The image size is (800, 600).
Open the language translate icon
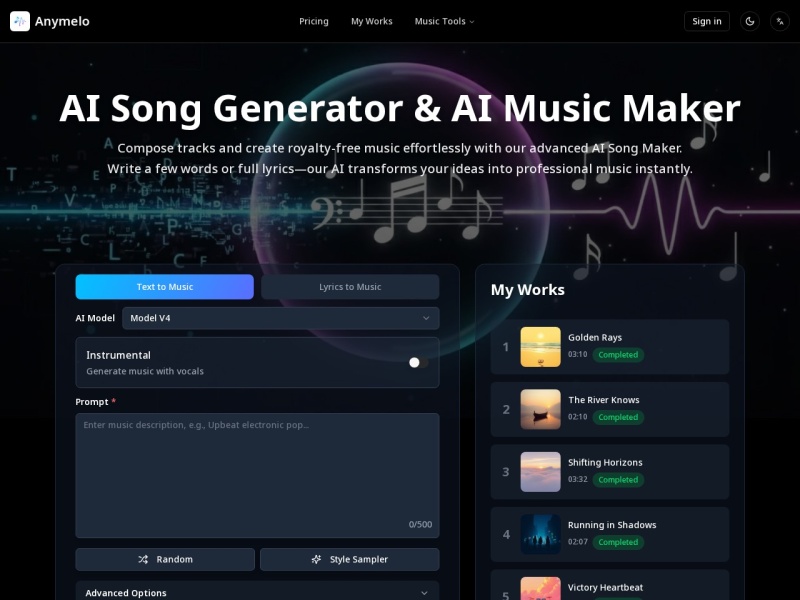pos(780,21)
